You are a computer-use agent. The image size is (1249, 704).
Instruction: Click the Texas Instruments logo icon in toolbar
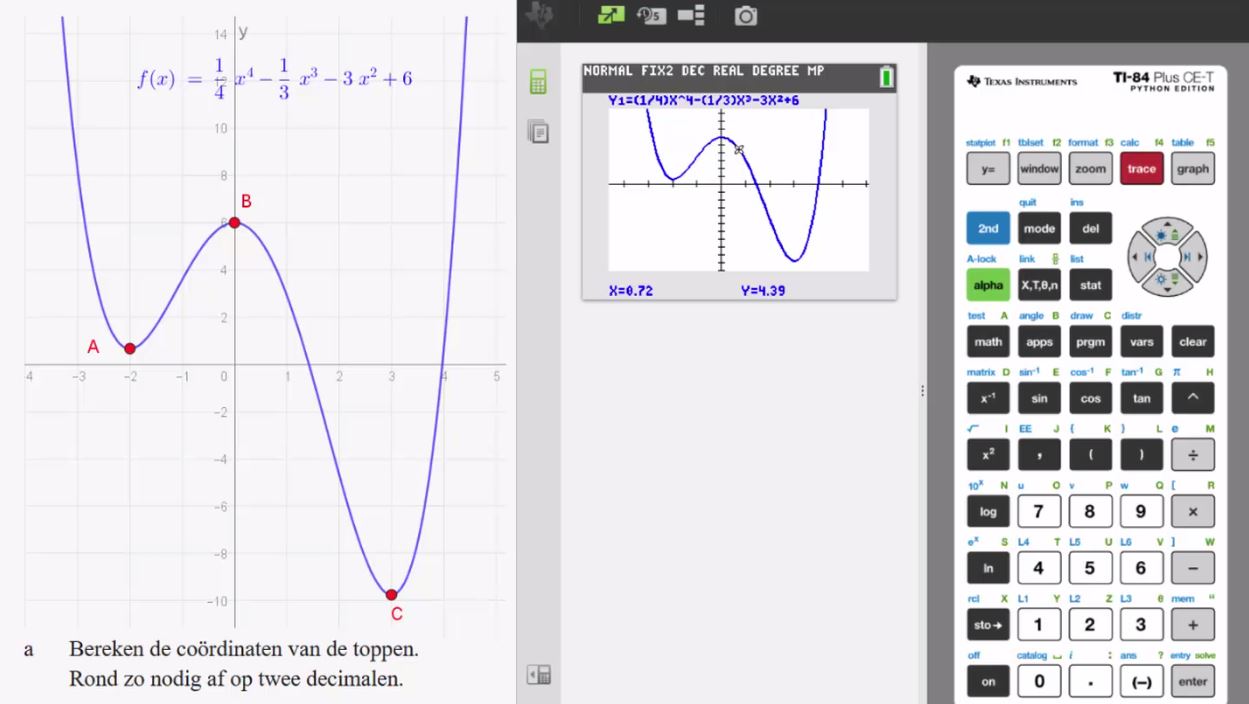click(x=541, y=16)
